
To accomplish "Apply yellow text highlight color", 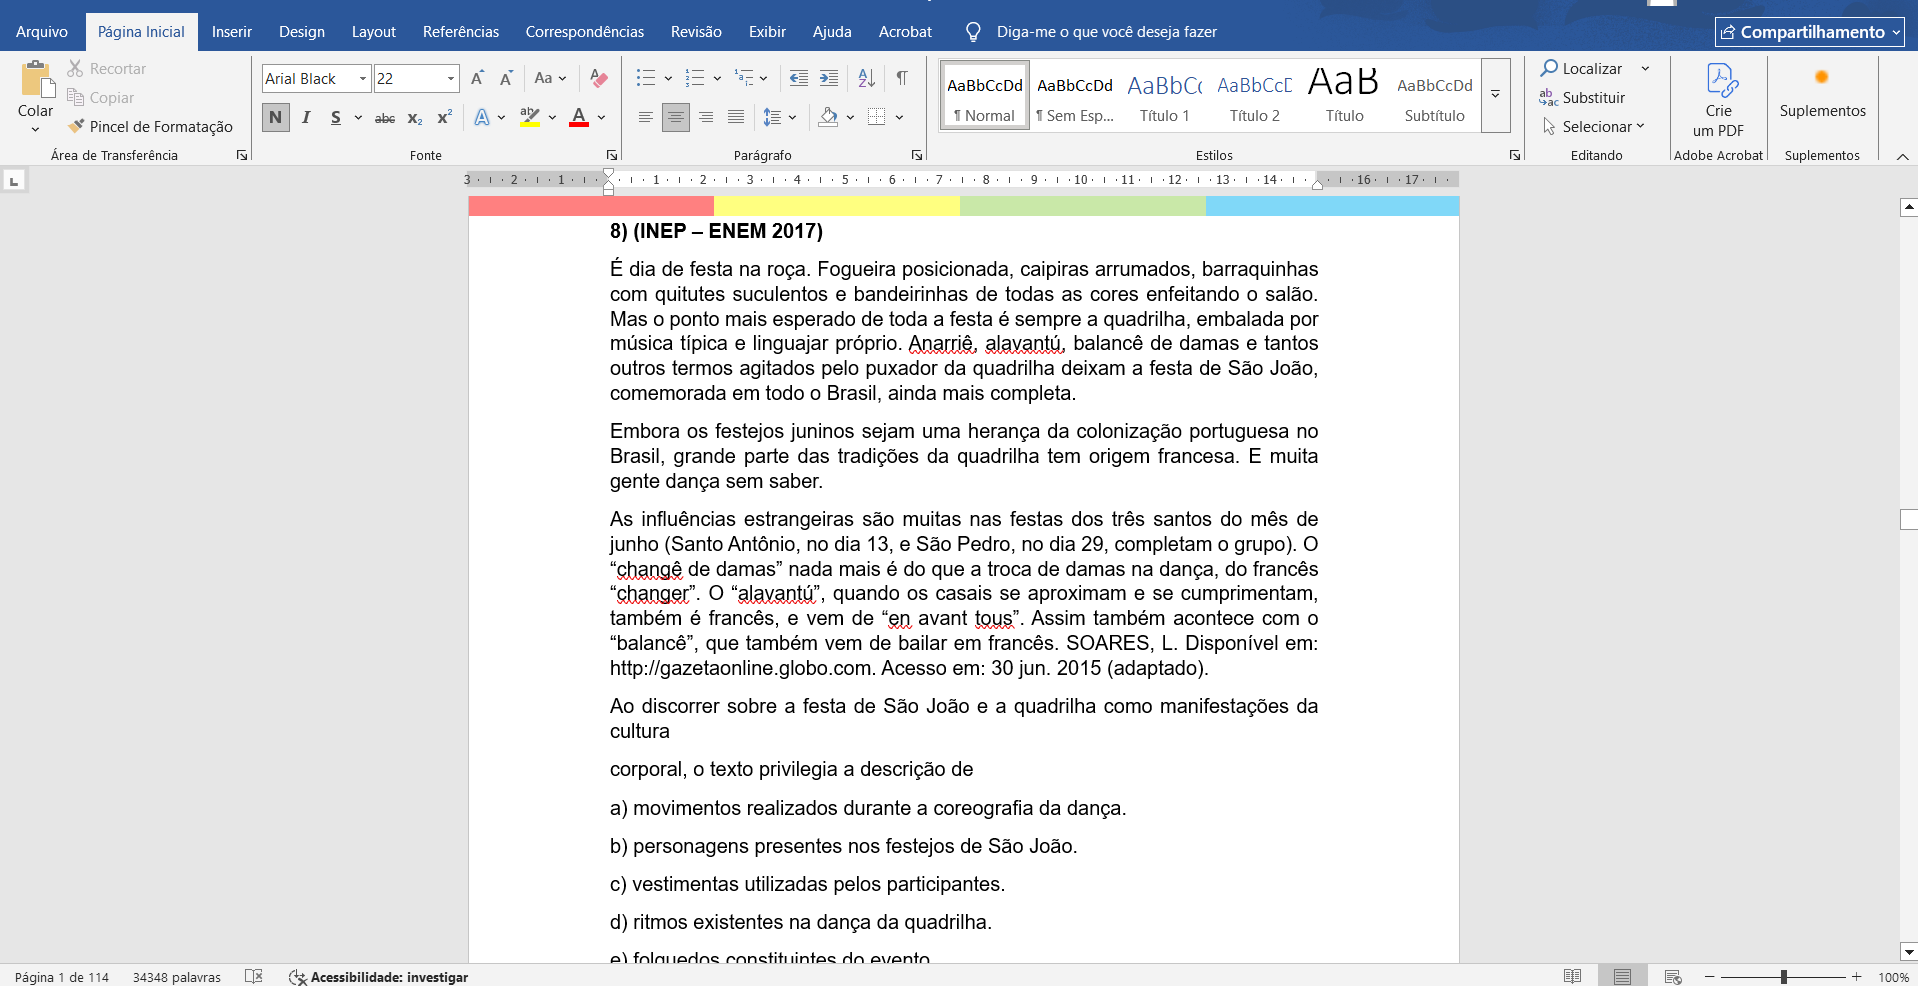I will 530,117.
